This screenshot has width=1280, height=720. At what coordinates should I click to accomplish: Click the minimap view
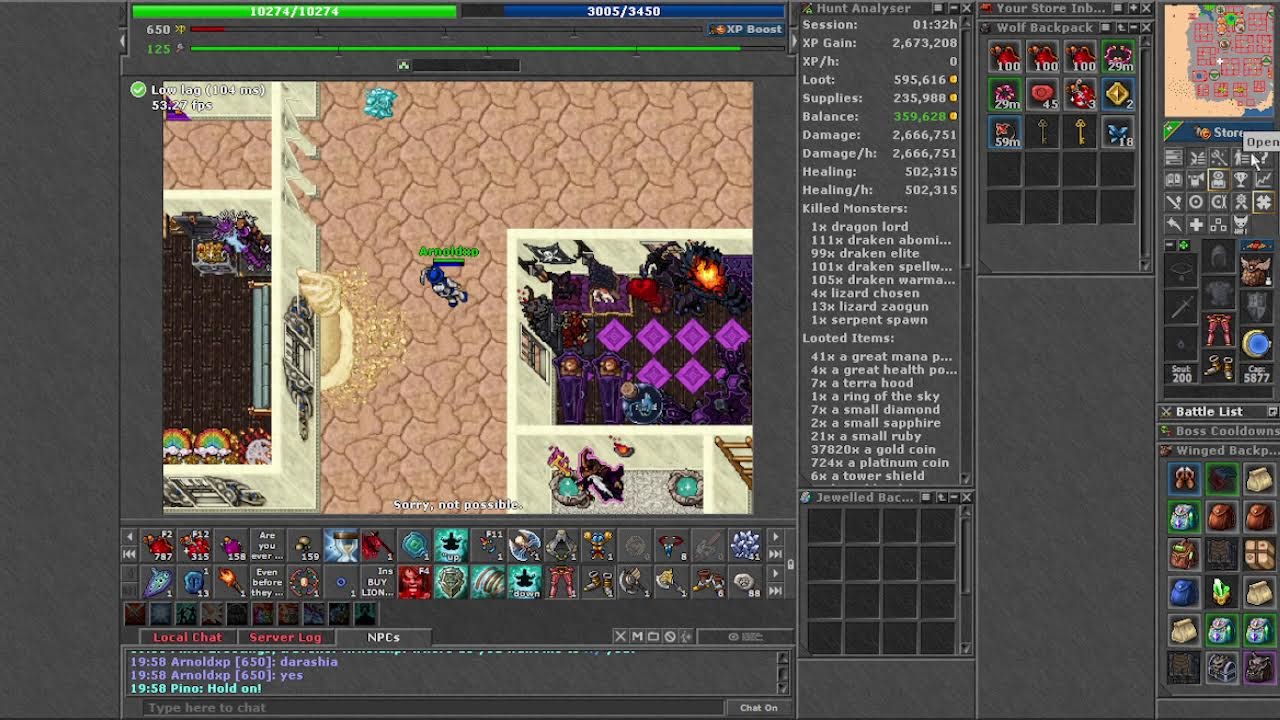tap(1219, 60)
